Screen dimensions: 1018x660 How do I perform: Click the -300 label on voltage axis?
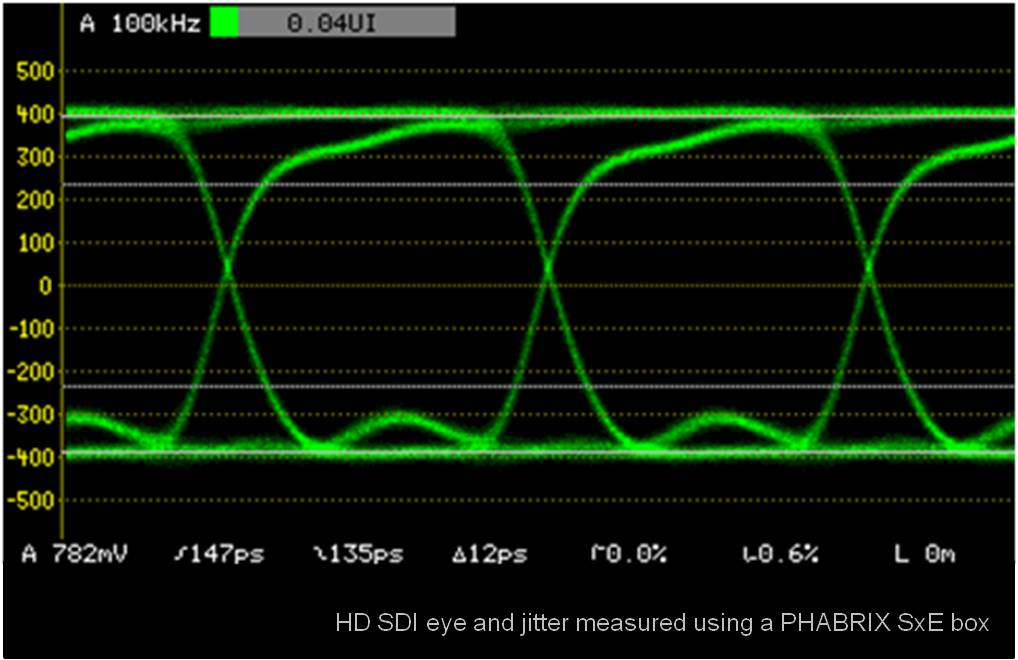coord(30,415)
